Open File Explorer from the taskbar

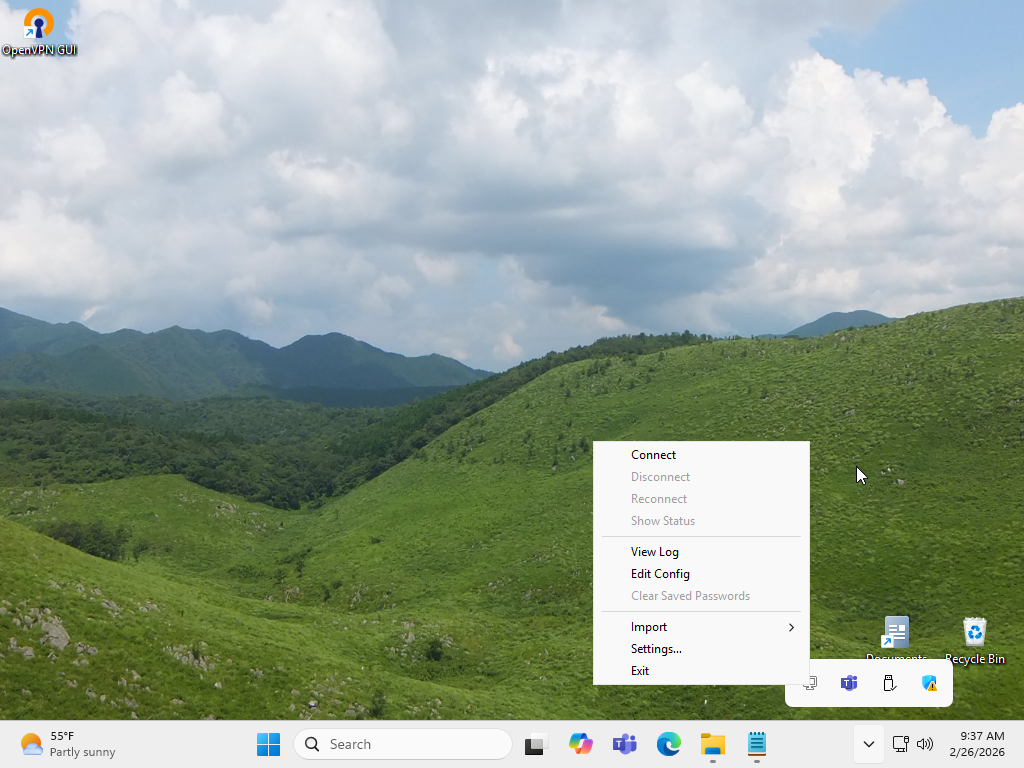(x=712, y=744)
